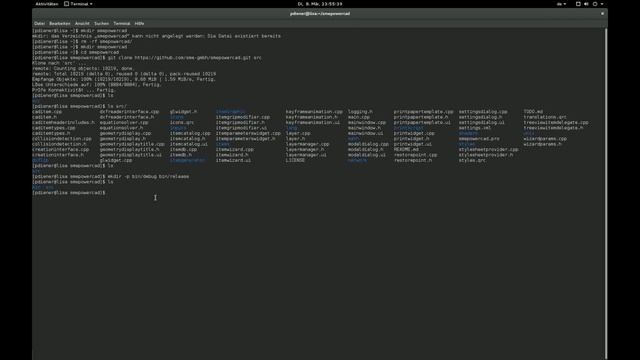Click the file name 'icons.qrc'
The width and height of the screenshot is (640, 360).
click(x=182, y=122)
